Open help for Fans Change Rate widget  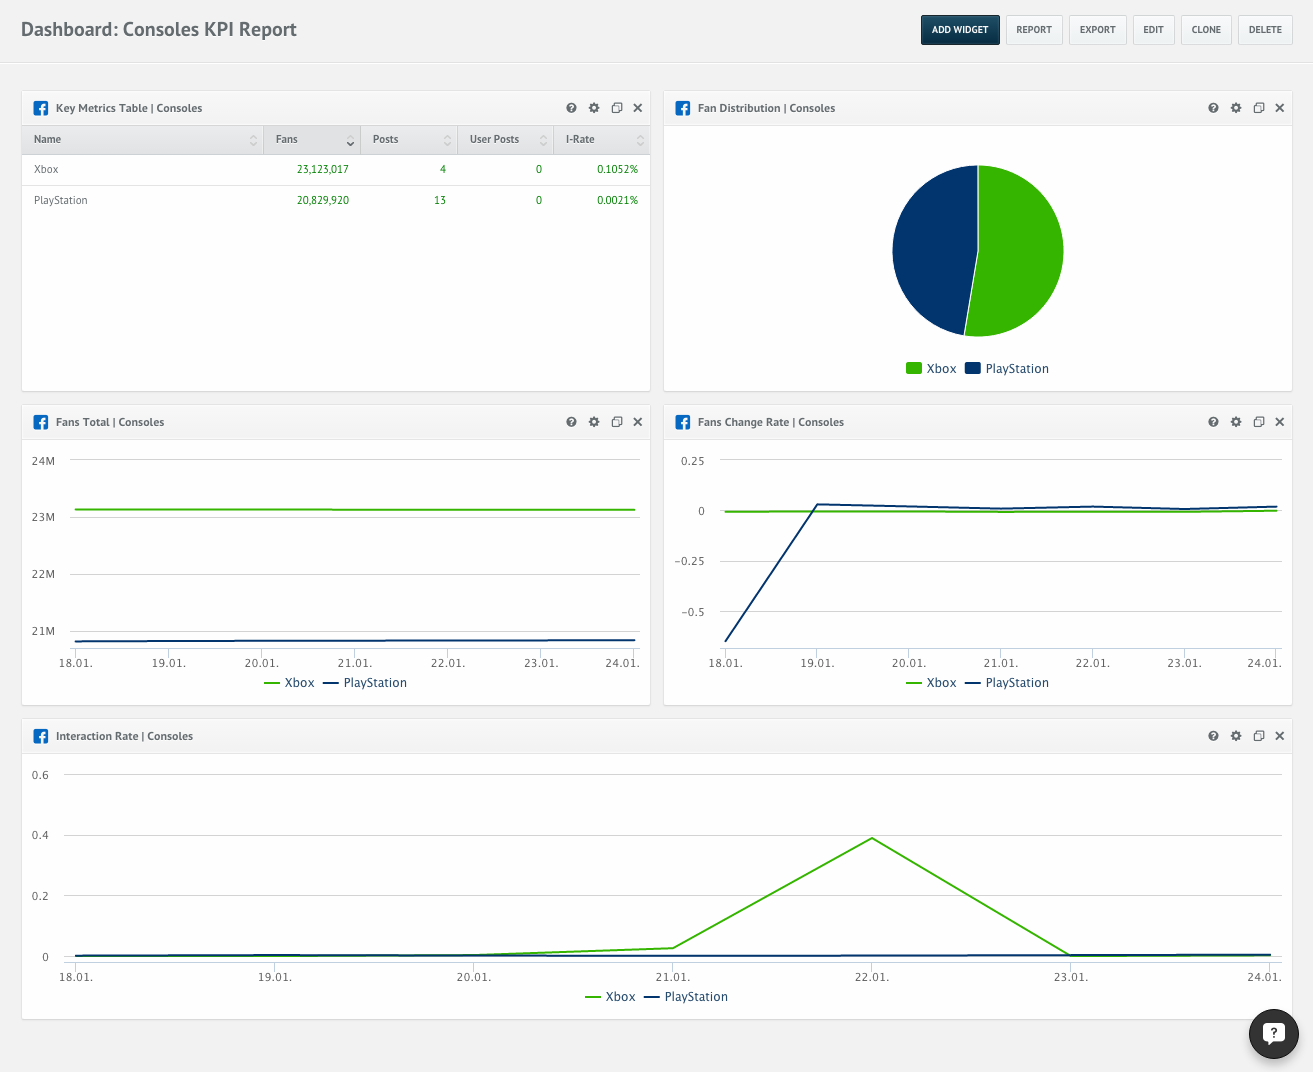click(x=1213, y=422)
